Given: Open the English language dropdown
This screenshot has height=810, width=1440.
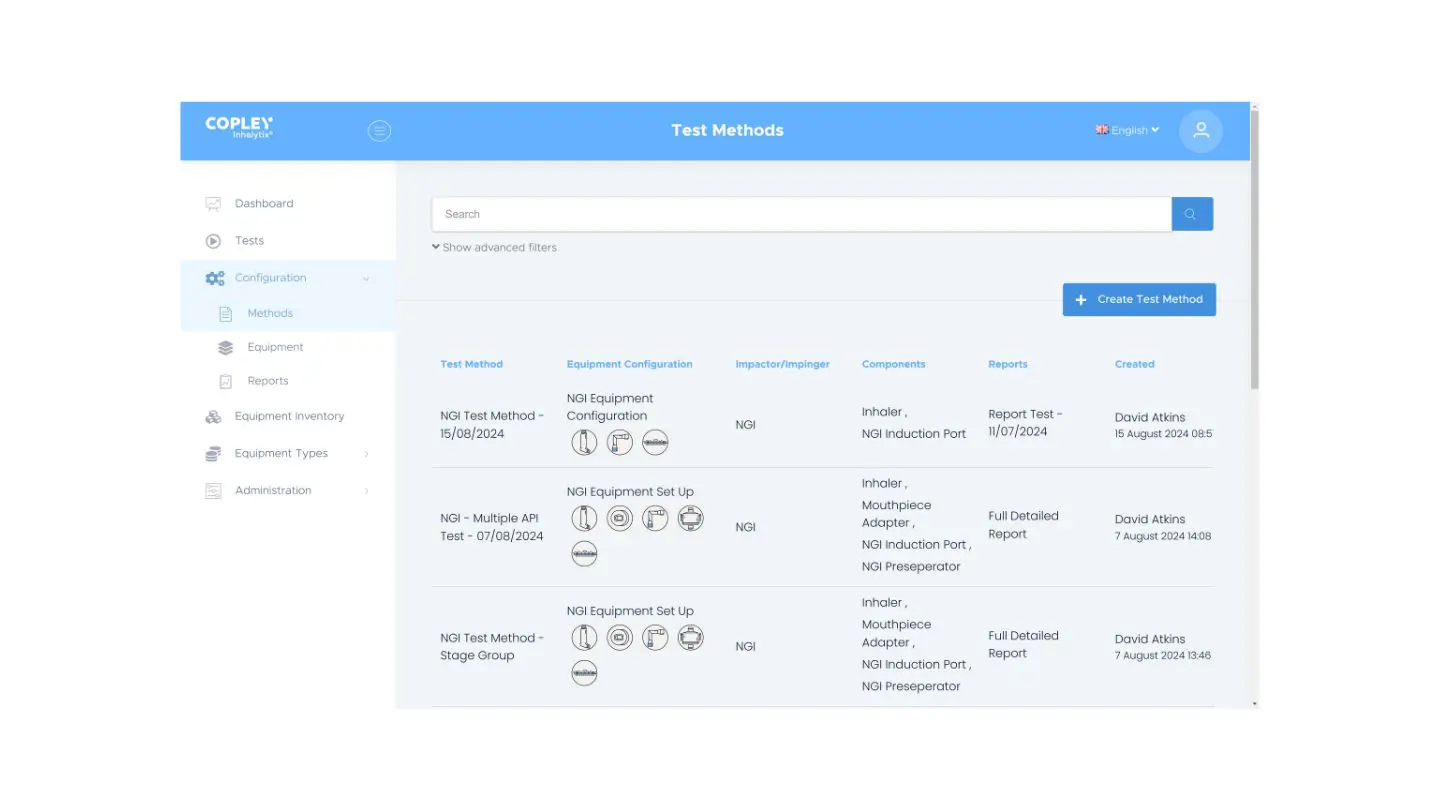Looking at the screenshot, I should 1128,130.
